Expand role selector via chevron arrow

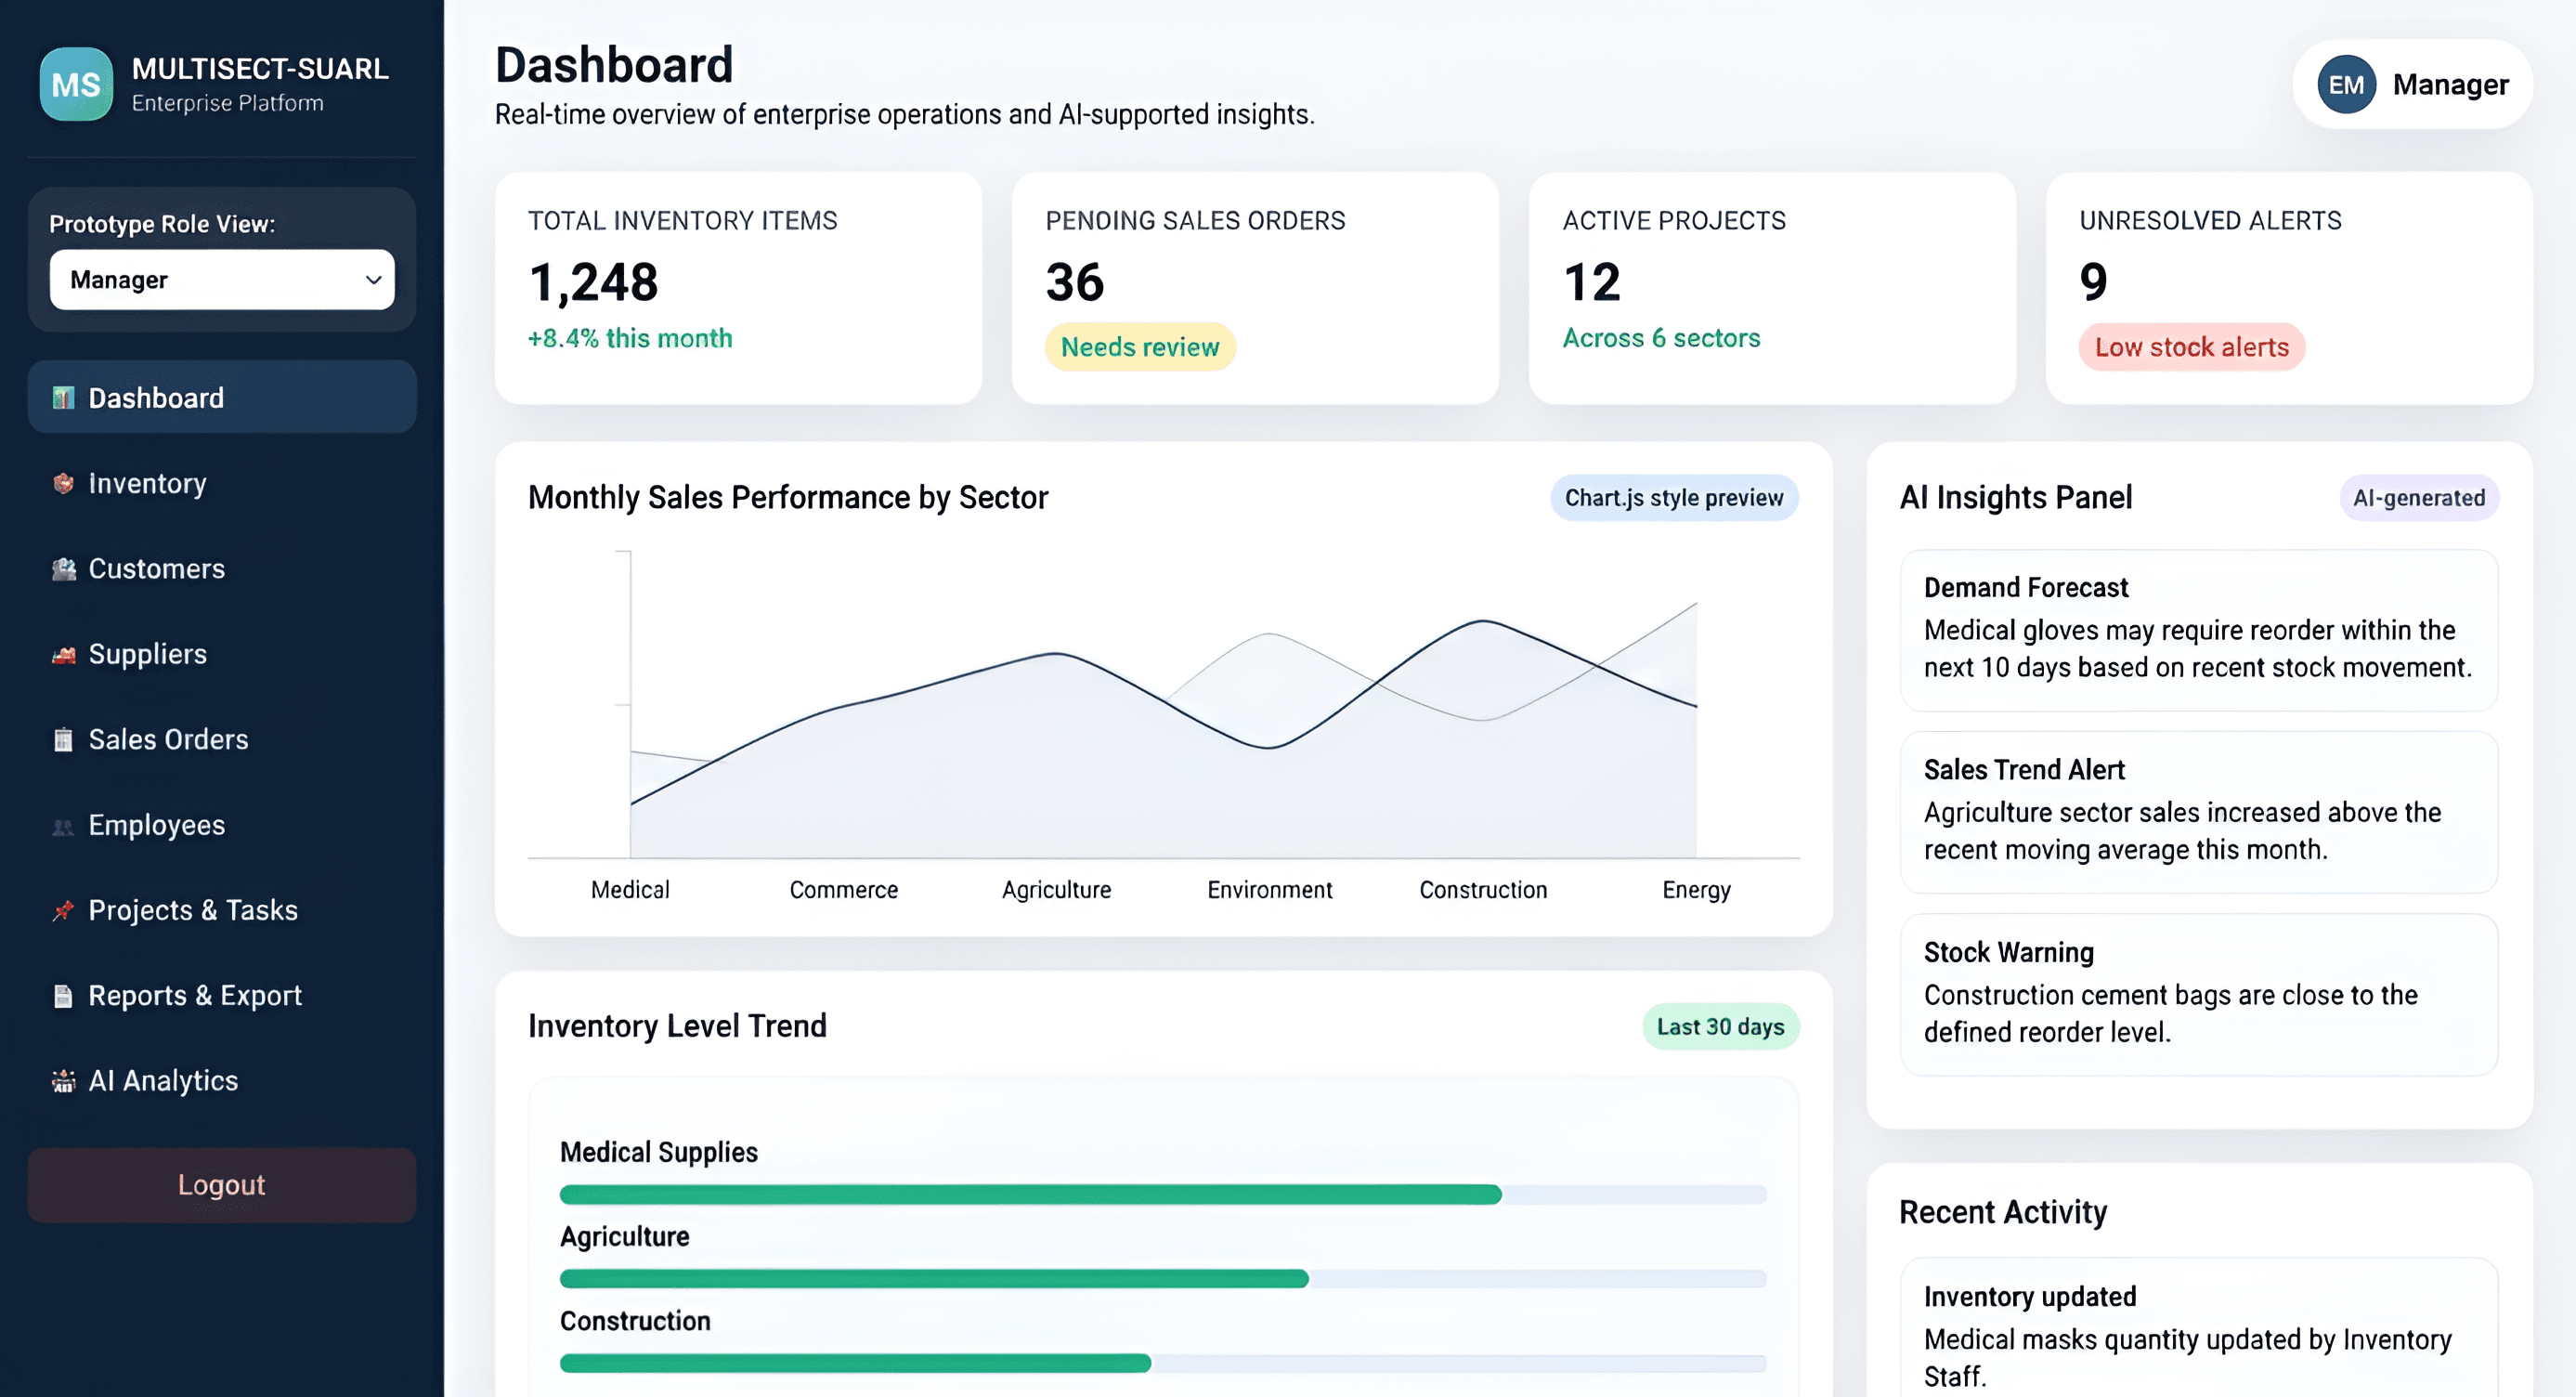[373, 280]
